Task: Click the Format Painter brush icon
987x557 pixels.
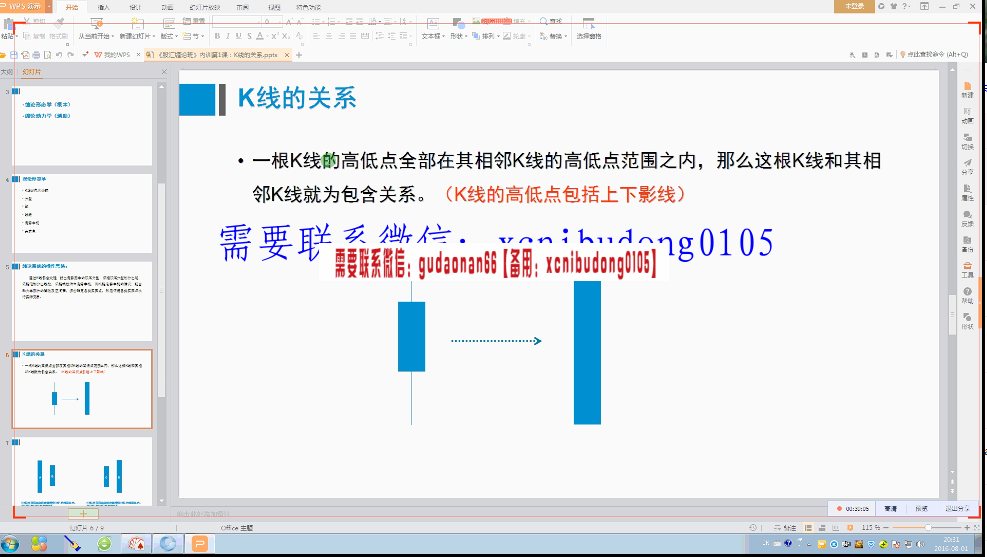Action: (x=59, y=25)
